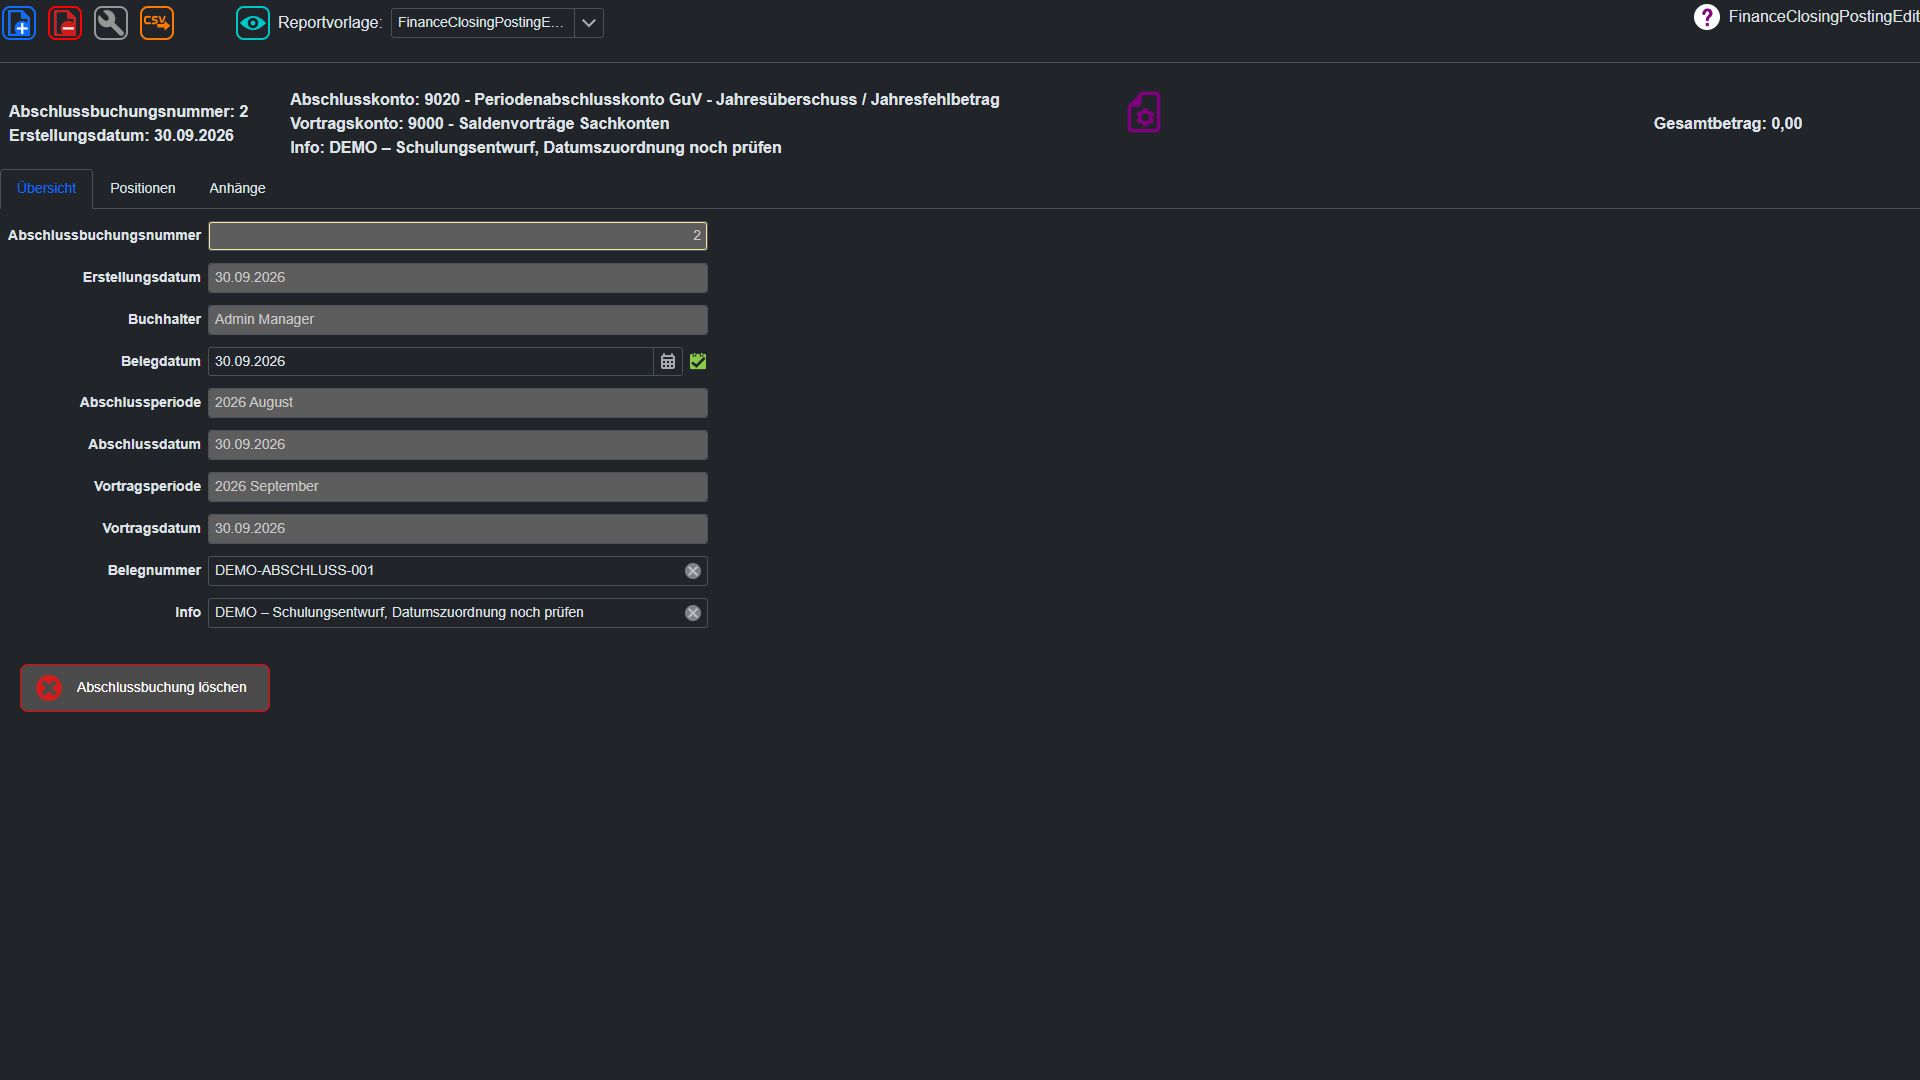Screen dimensions: 1920x1080
Task: Click the Abschlussperiode 2026 August field
Action: pyautogui.click(x=458, y=403)
